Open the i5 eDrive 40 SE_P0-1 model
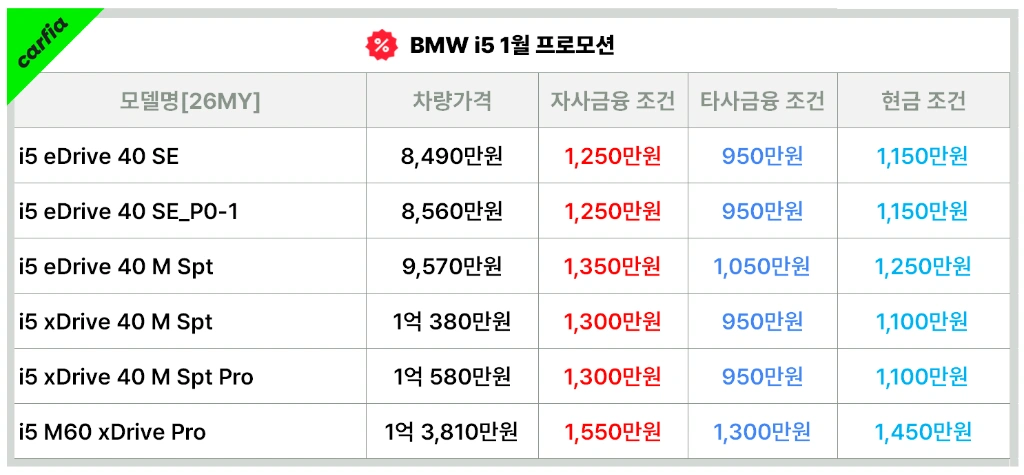Screen dimensions: 1024x475 click(128, 212)
